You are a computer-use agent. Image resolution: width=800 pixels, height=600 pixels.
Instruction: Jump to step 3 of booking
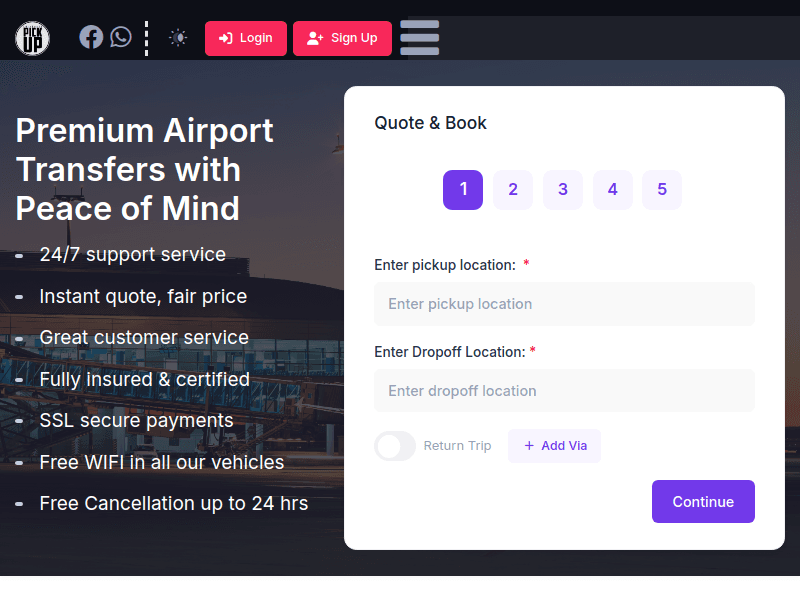pos(563,190)
